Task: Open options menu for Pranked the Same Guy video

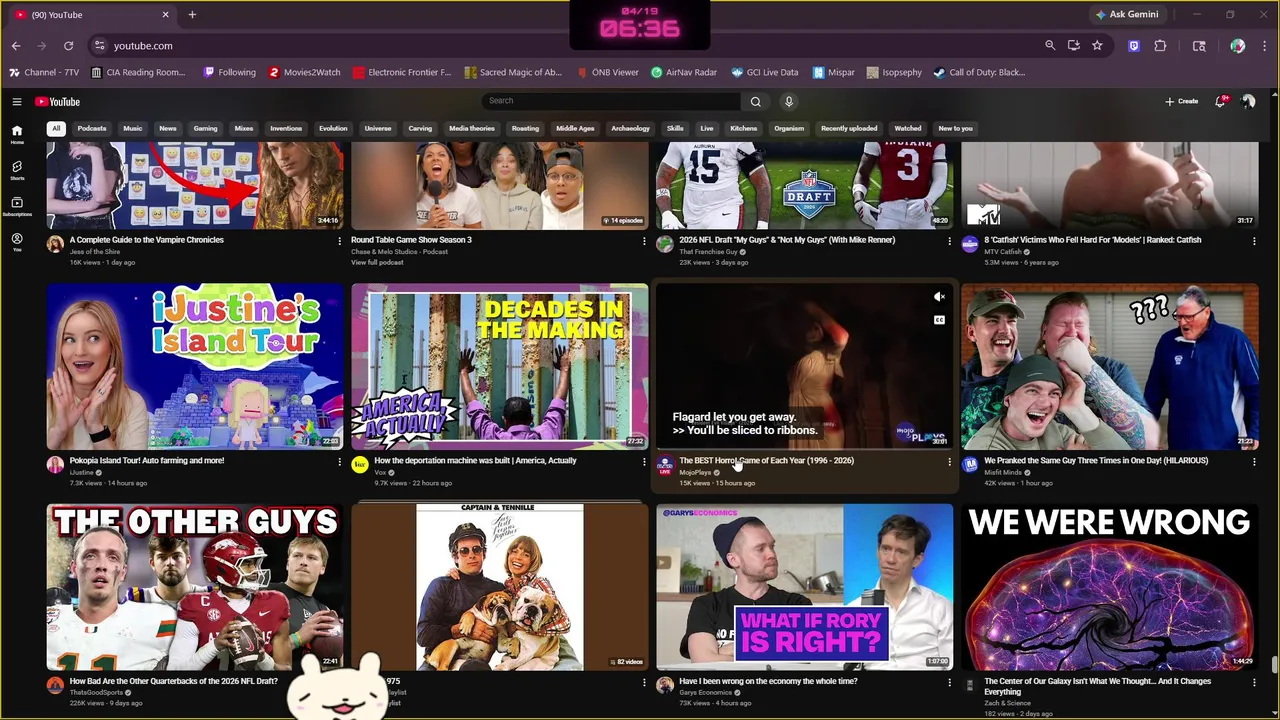Action: pos(1254,462)
